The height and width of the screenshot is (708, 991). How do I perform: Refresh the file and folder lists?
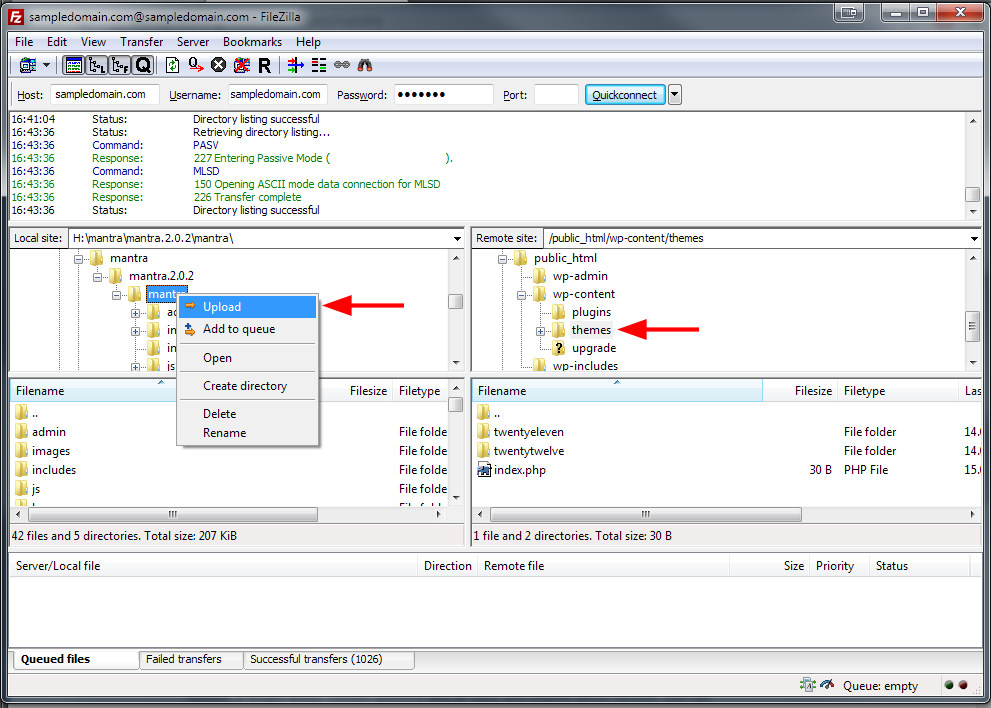(172, 65)
